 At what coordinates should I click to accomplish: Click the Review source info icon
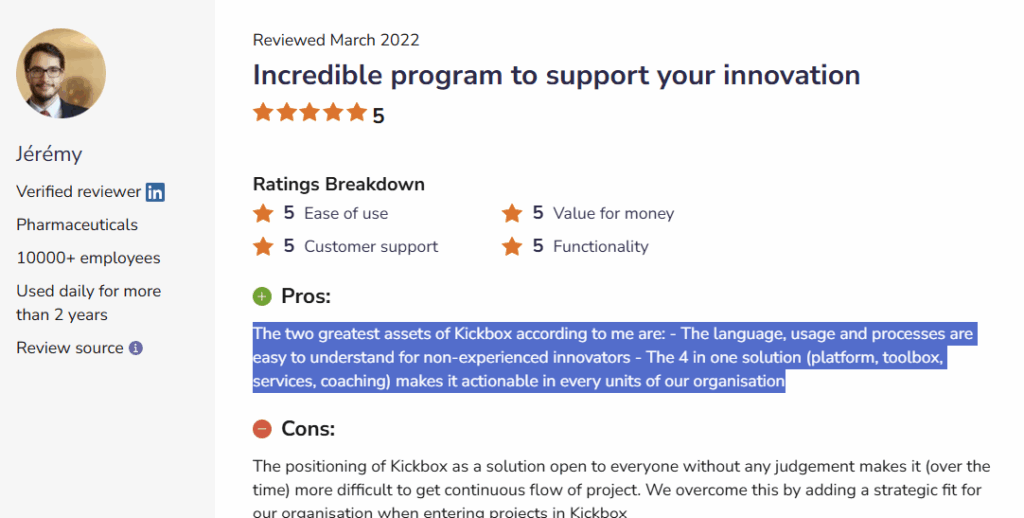point(136,348)
